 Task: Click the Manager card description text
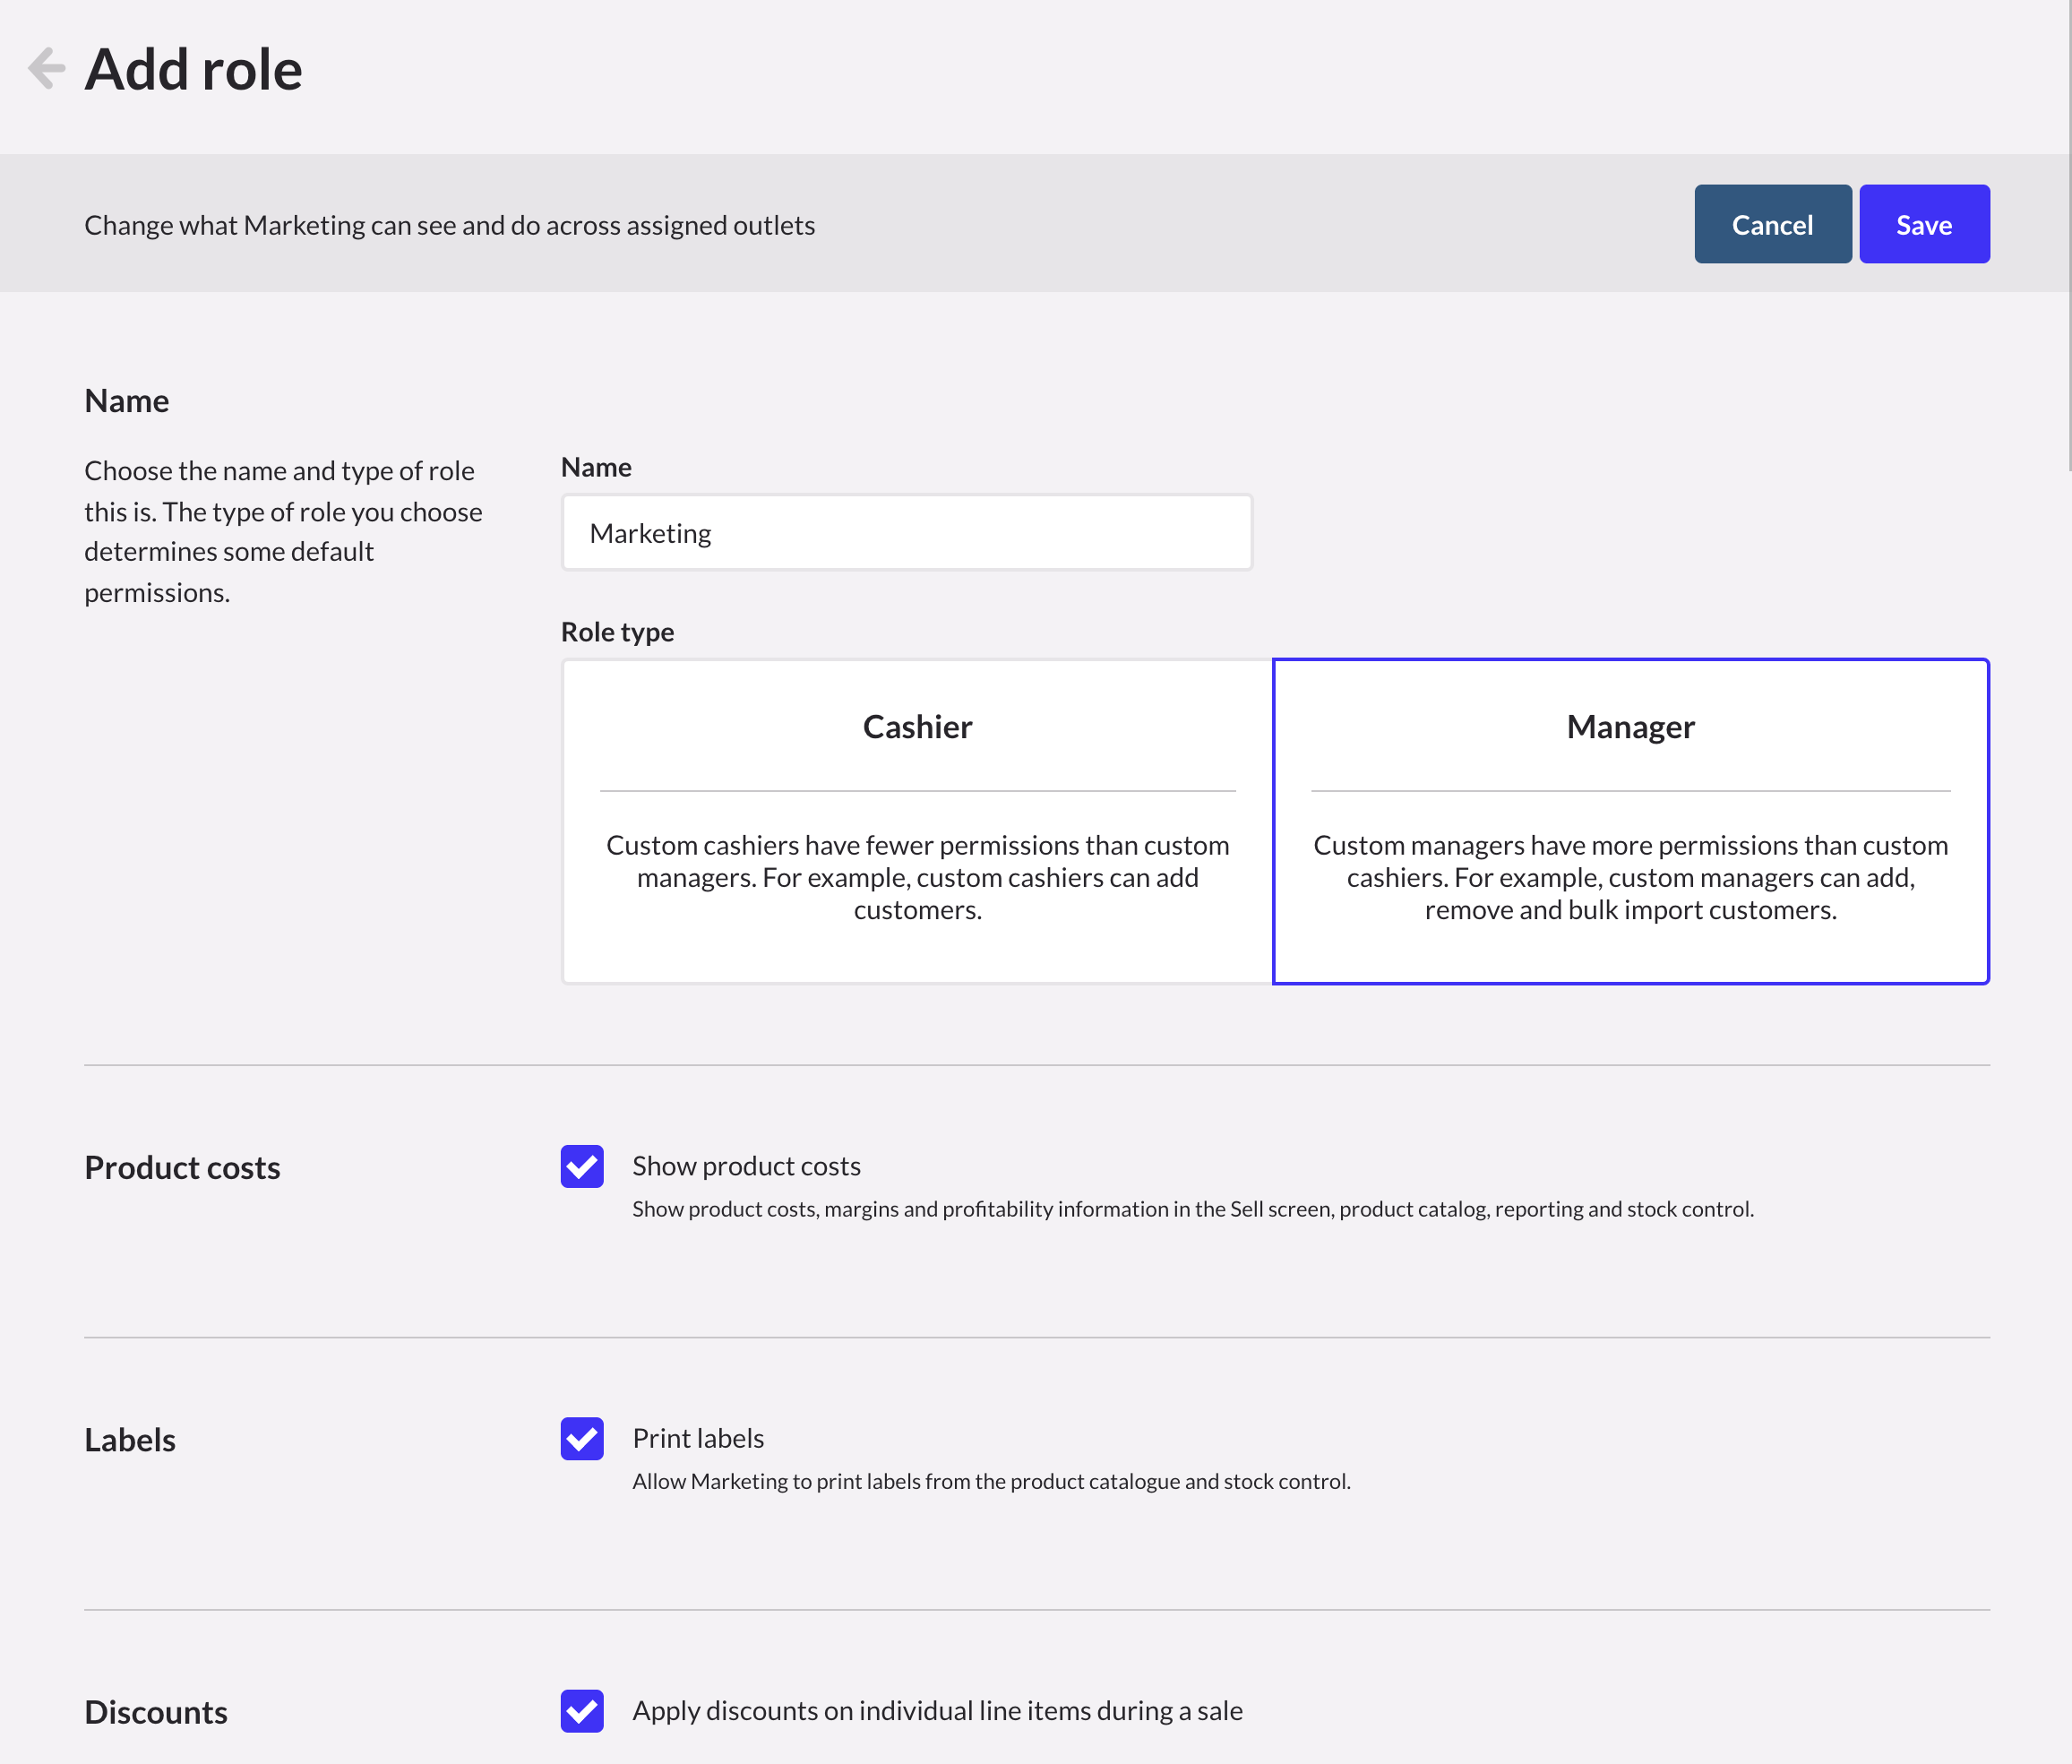point(1629,877)
